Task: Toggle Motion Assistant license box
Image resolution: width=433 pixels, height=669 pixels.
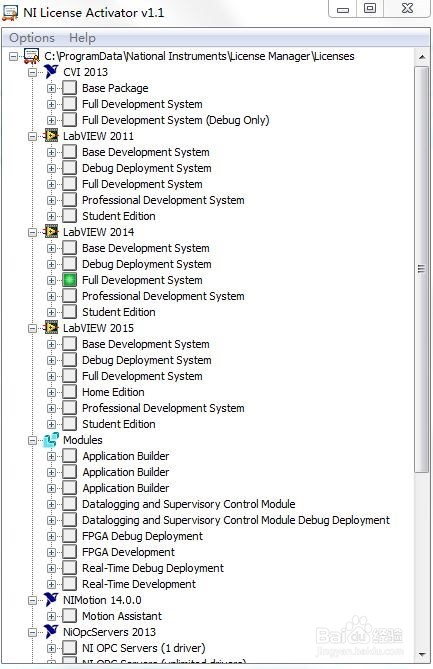Action: point(70,616)
